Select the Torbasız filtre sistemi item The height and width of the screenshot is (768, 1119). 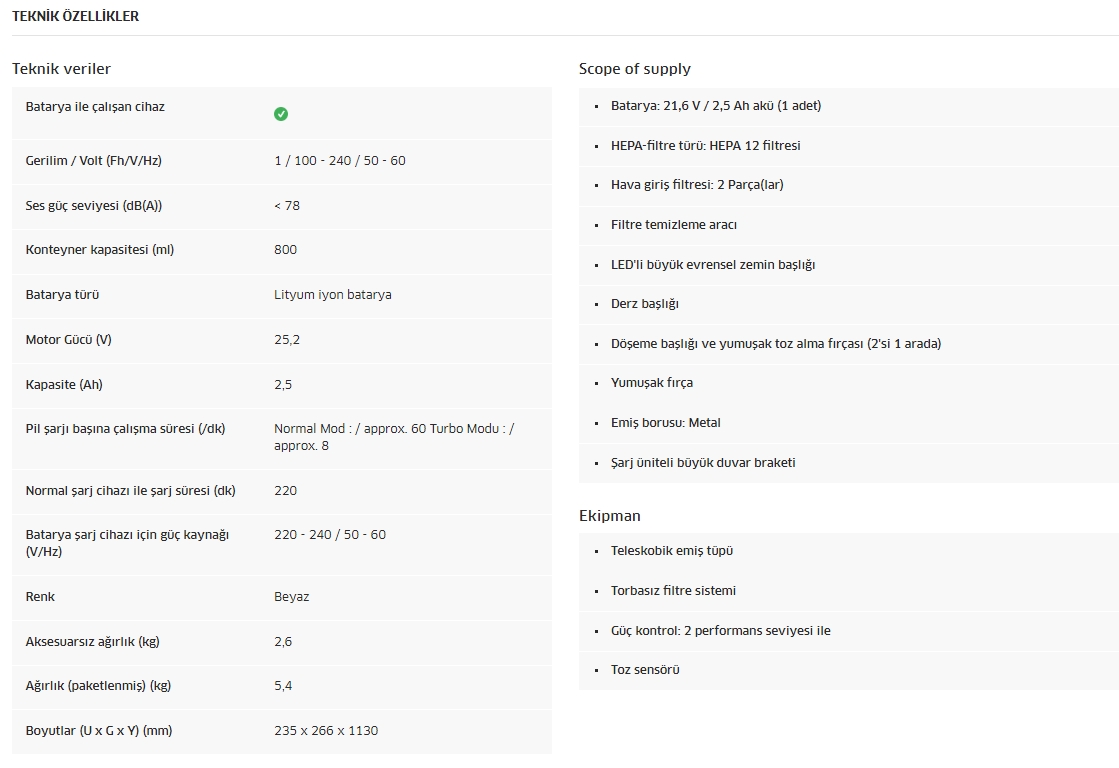673,591
